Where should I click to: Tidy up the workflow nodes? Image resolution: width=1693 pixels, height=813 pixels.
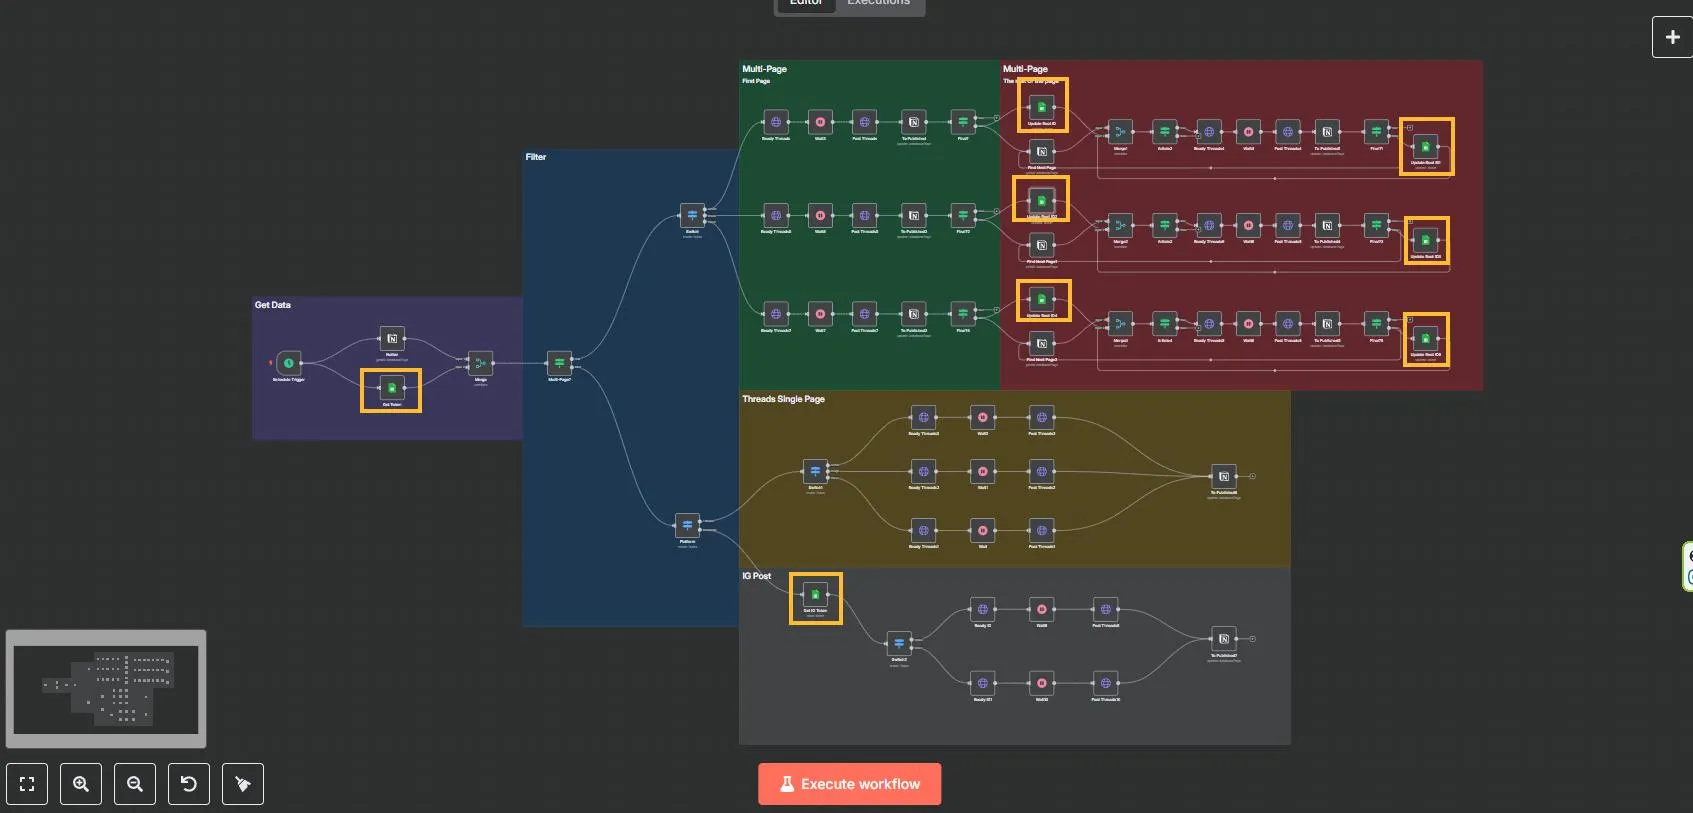point(243,784)
